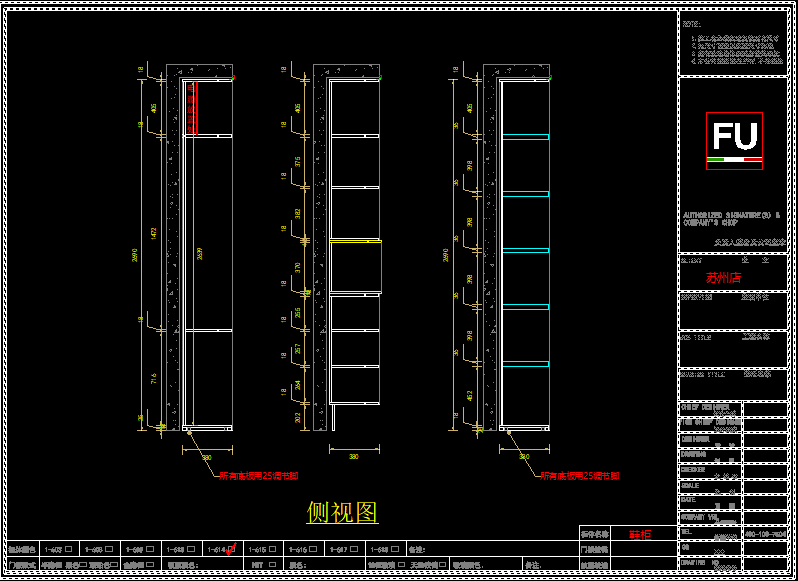798x581 pixels.
Task: Select the TEL phone number value
Action: (766, 534)
